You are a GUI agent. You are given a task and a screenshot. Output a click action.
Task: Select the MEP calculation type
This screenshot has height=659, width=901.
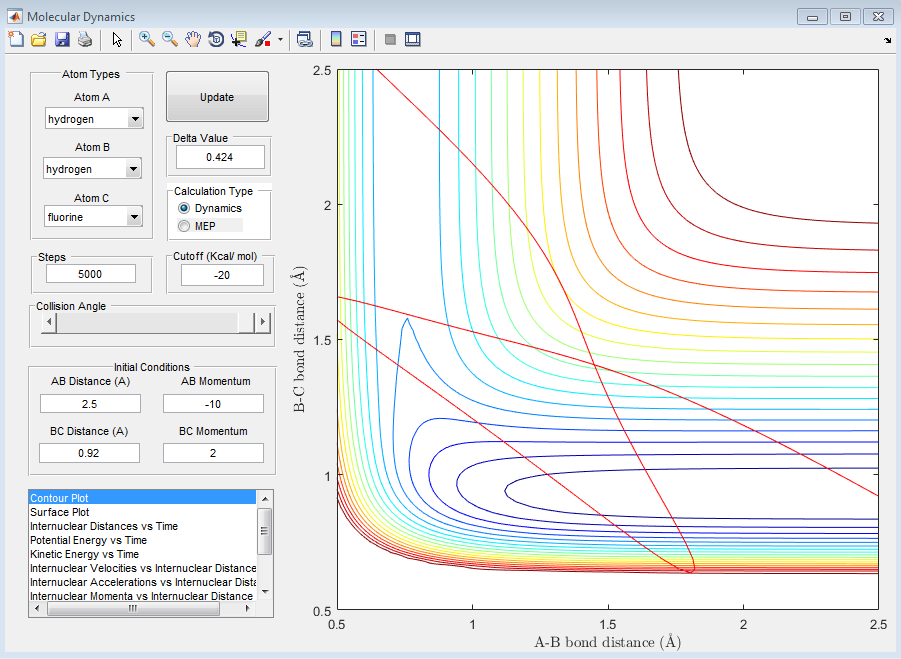(x=183, y=226)
